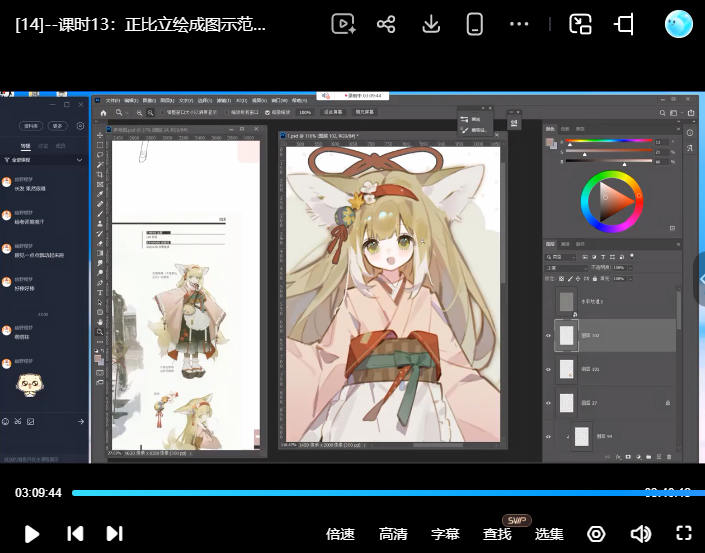
Task: Open the Color panel flyout menu
Action: point(678,129)
